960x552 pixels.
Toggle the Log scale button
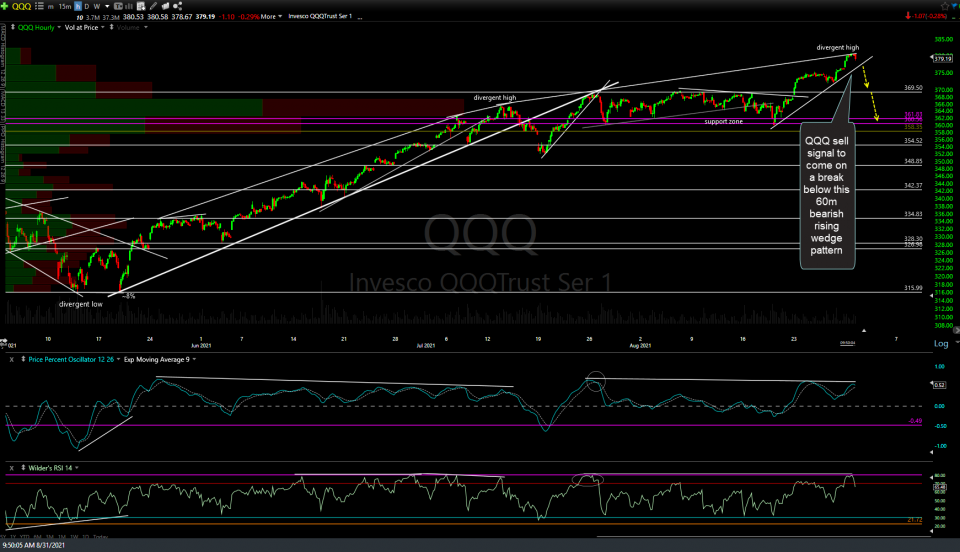(x=941, y=343)
